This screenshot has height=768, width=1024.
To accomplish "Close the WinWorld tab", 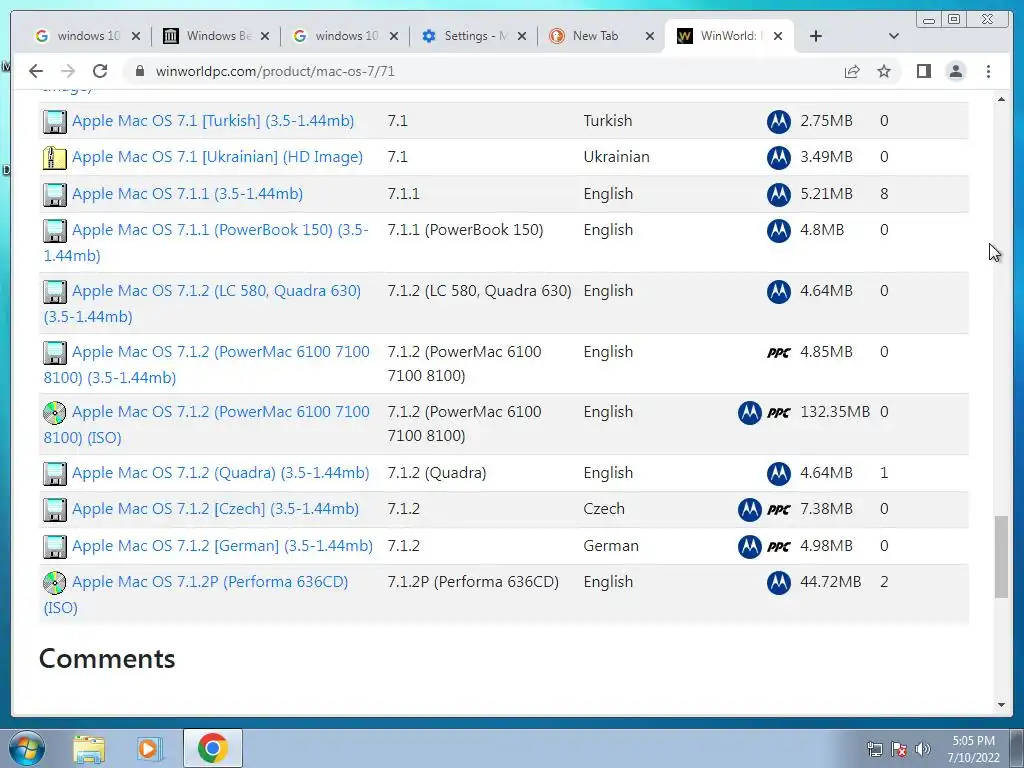I will click(778, 37).
